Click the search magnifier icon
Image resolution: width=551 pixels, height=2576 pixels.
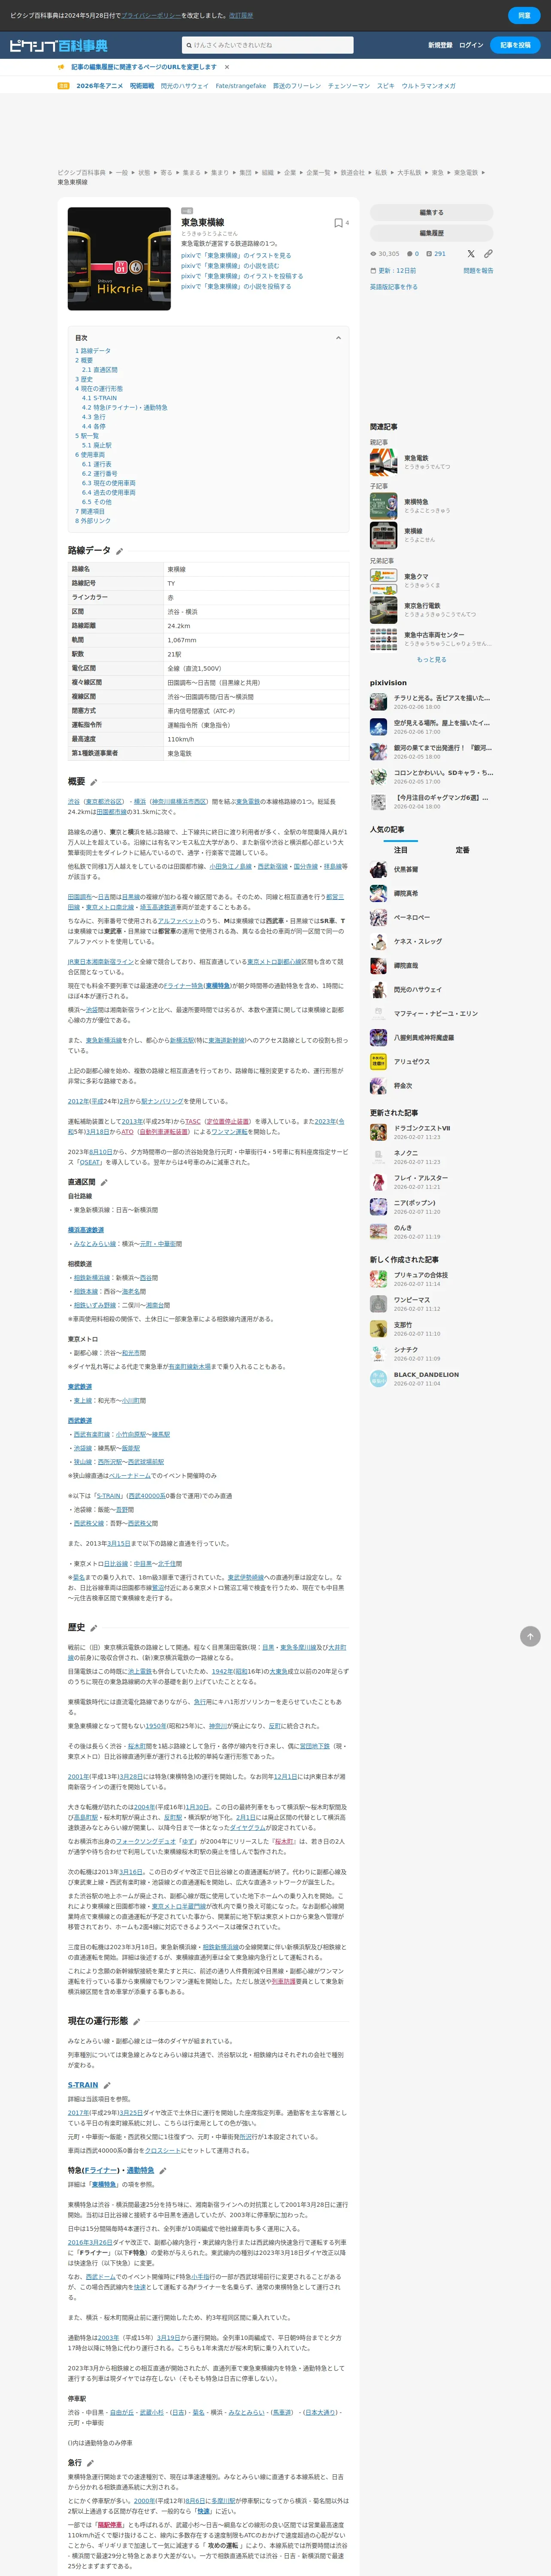pos(188,45)
